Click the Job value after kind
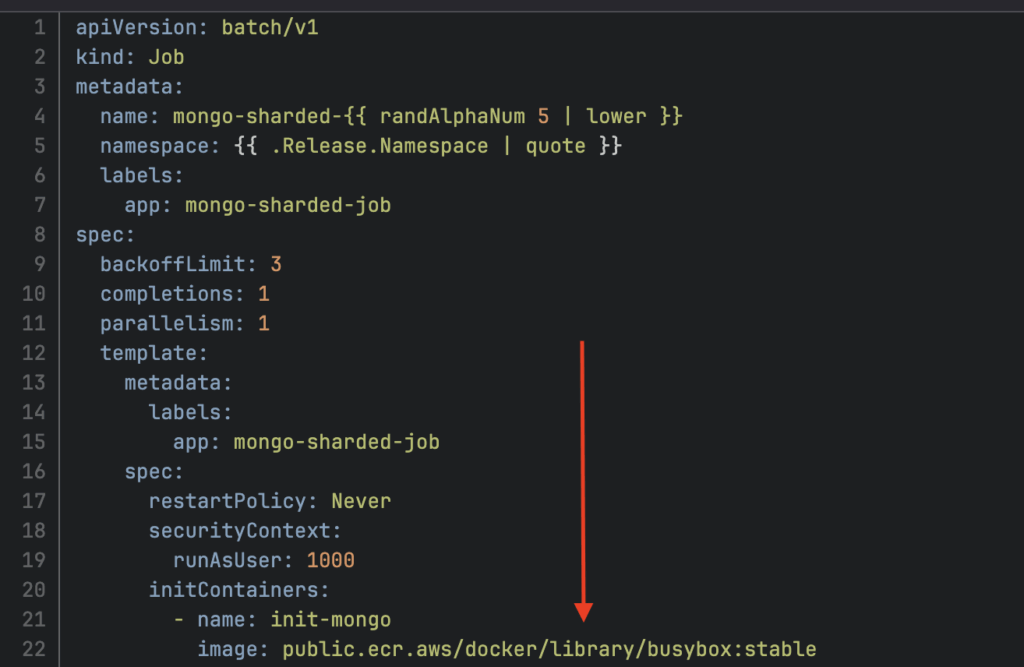The width and height of the screenshot is (1024, 667). point(166,57)
